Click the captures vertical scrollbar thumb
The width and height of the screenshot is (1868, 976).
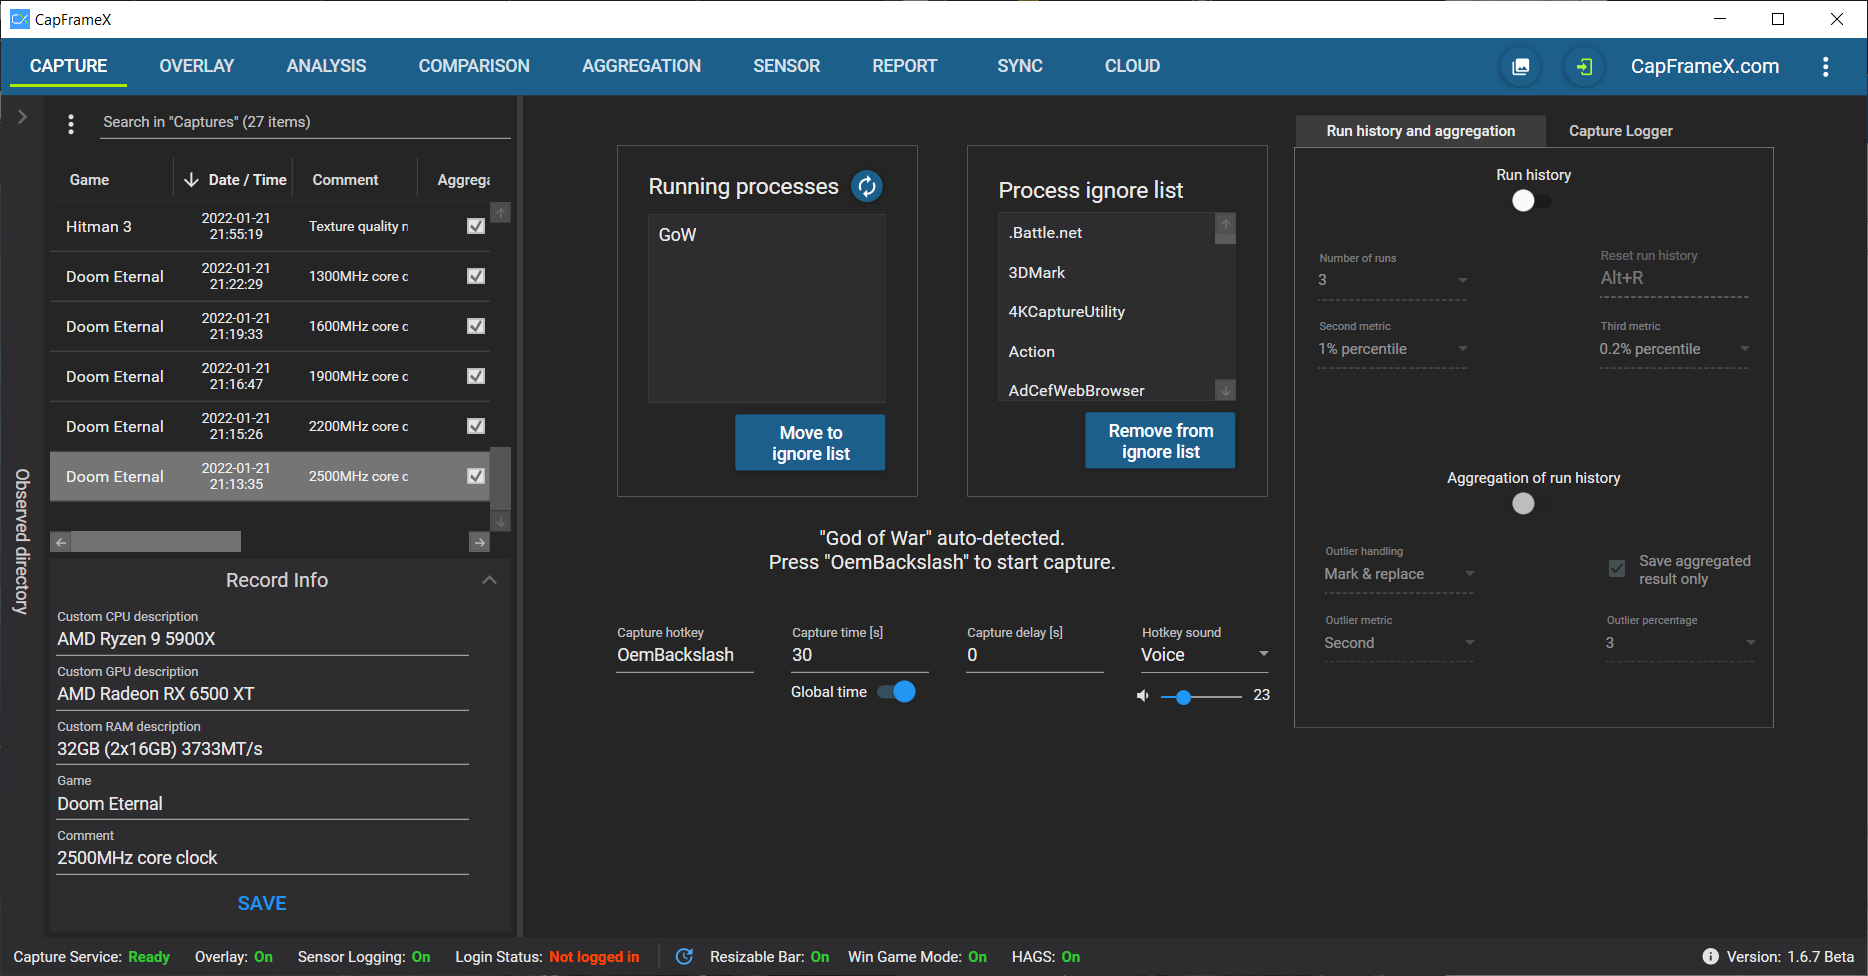point(501,479)
